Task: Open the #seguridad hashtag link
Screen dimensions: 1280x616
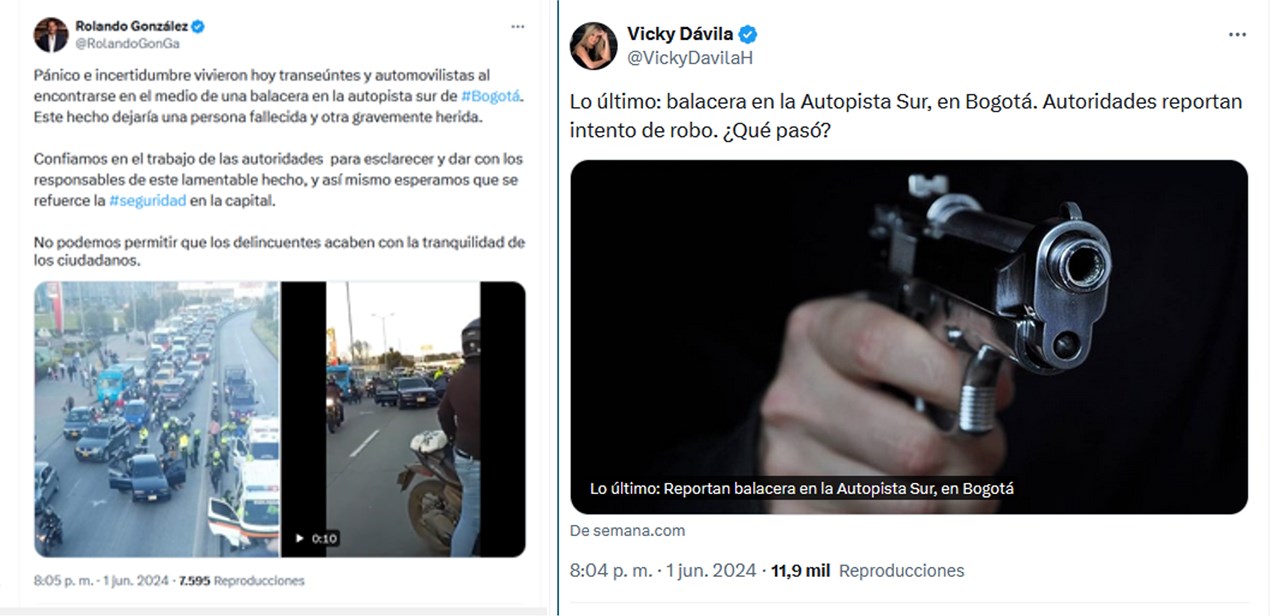Action: (147, 200)
